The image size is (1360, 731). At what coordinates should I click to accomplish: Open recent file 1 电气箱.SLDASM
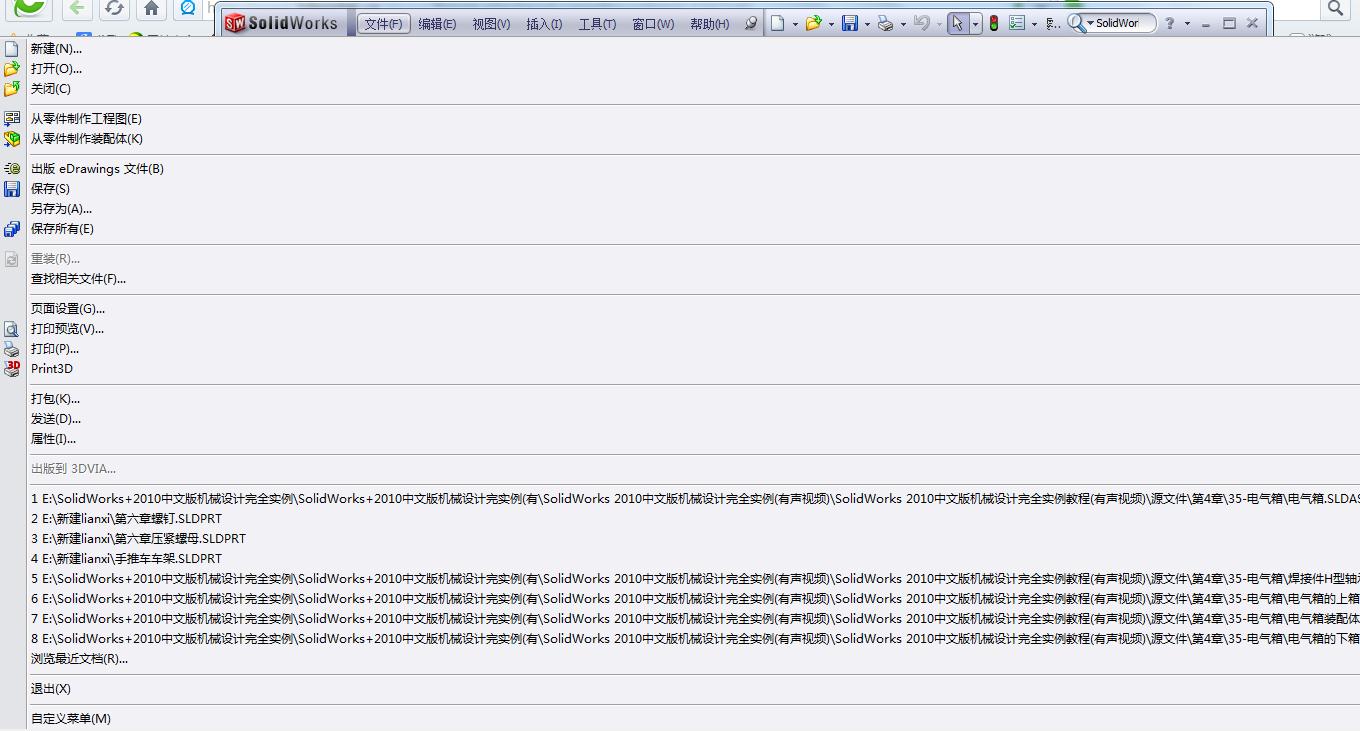[695, 499]
